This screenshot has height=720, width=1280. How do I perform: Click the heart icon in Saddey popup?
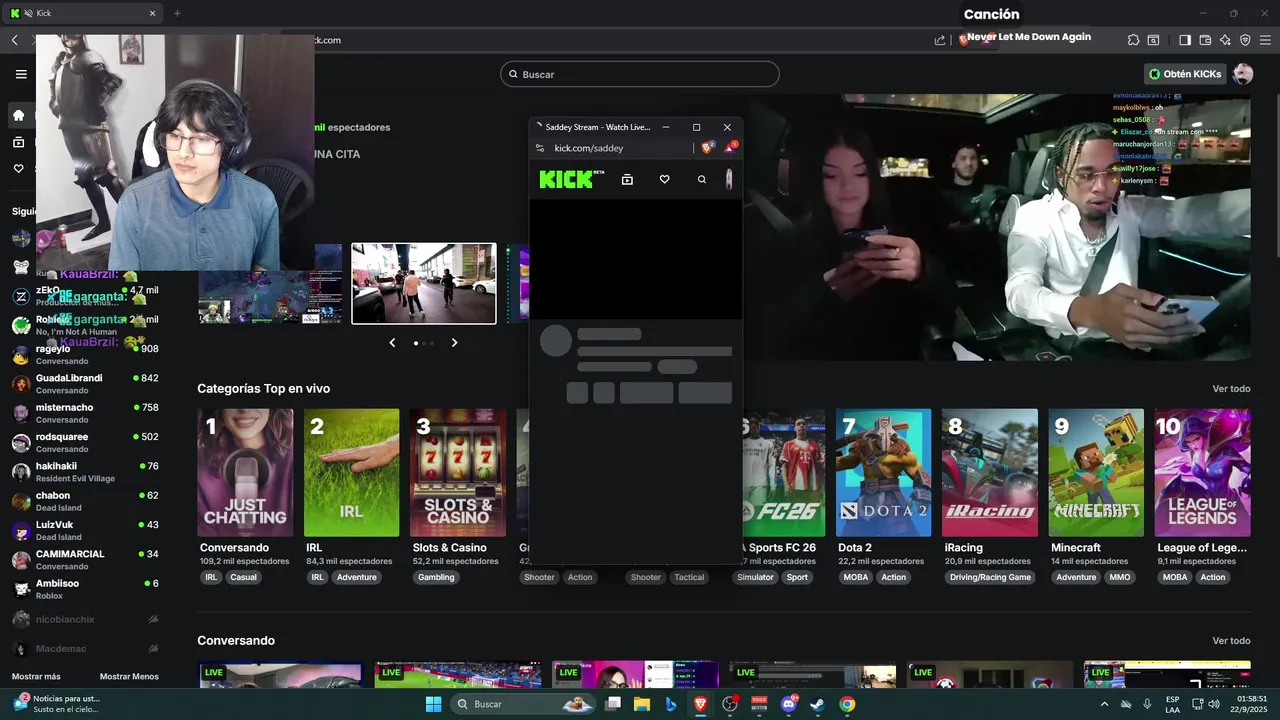click(664, 179)
